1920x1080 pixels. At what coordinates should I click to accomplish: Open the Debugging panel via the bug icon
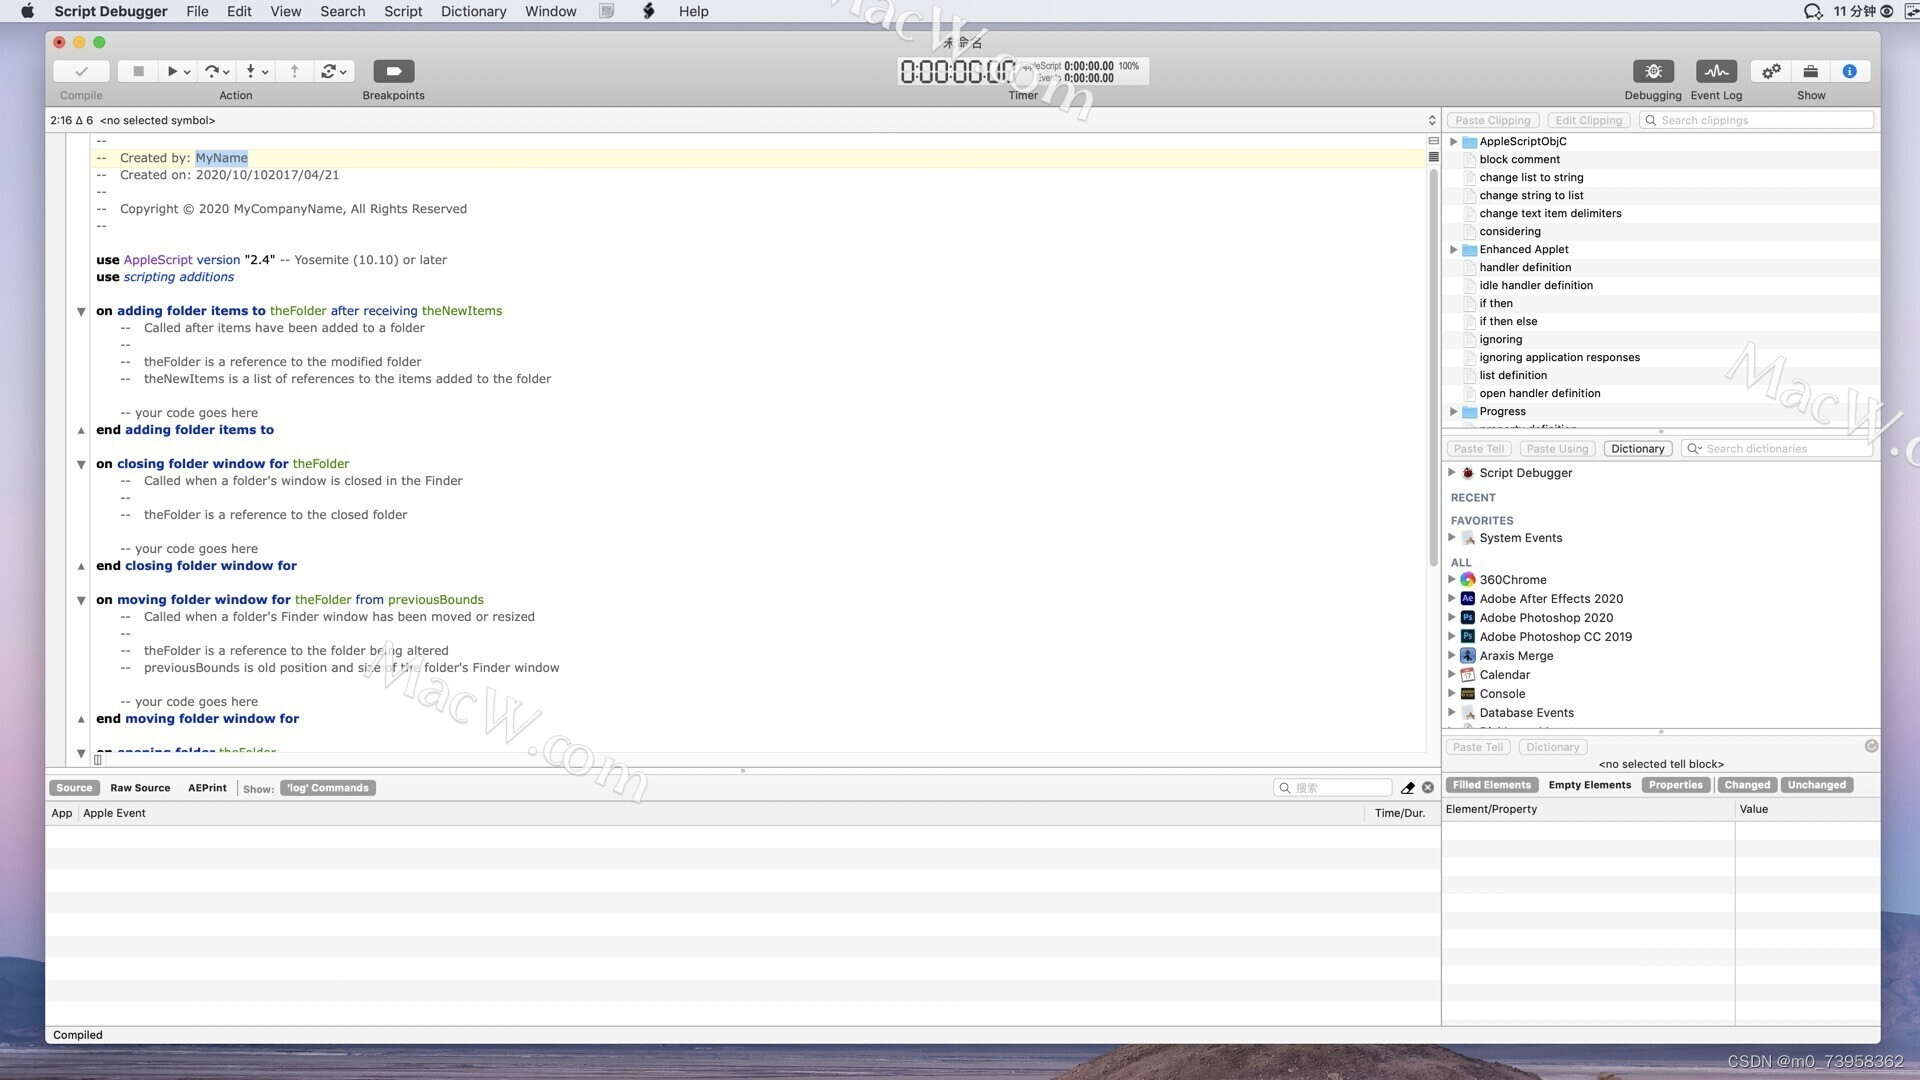(x=1652, y=71)
